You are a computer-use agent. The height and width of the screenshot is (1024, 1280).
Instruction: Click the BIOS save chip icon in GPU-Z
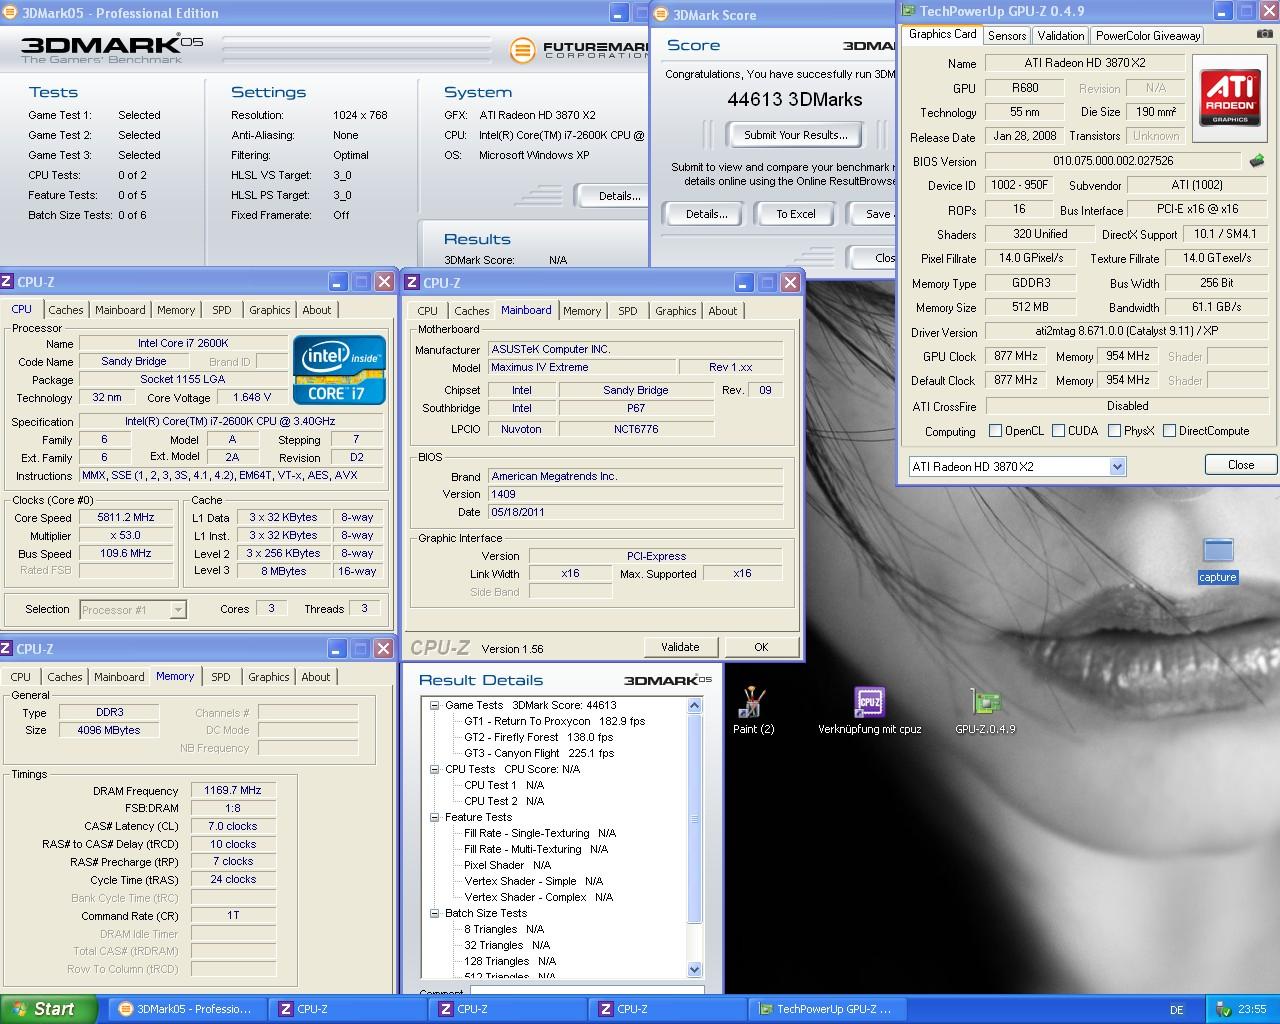click(1257, 160)
